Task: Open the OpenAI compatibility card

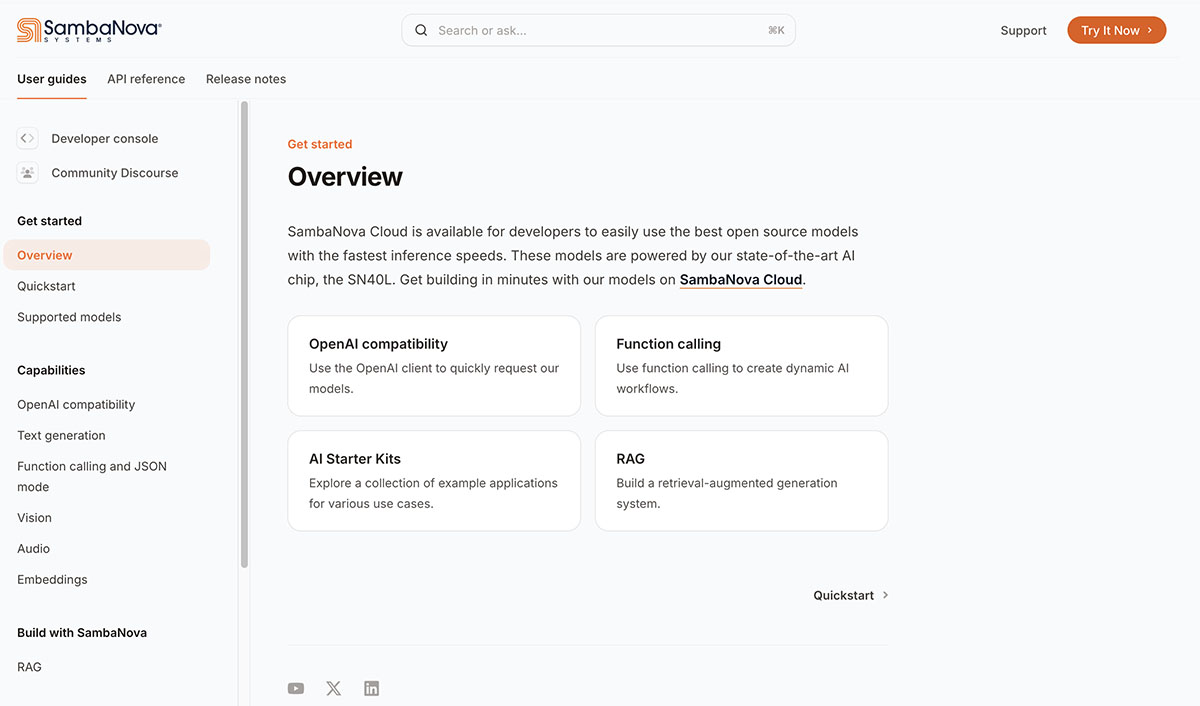Action: [434, 366]
